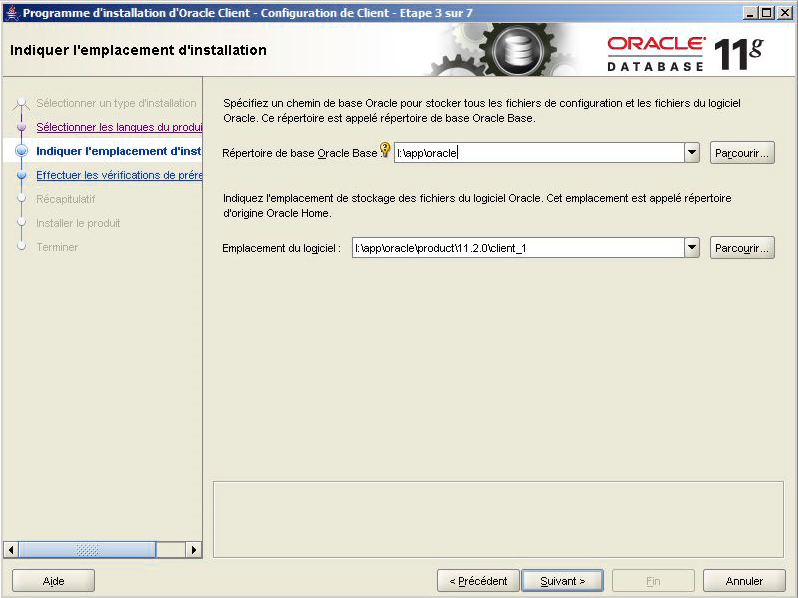Click in the Emplacement du logiciel field
Viewport: 798px width, 598px height.
pyautogui.click(x=518, y=248)
